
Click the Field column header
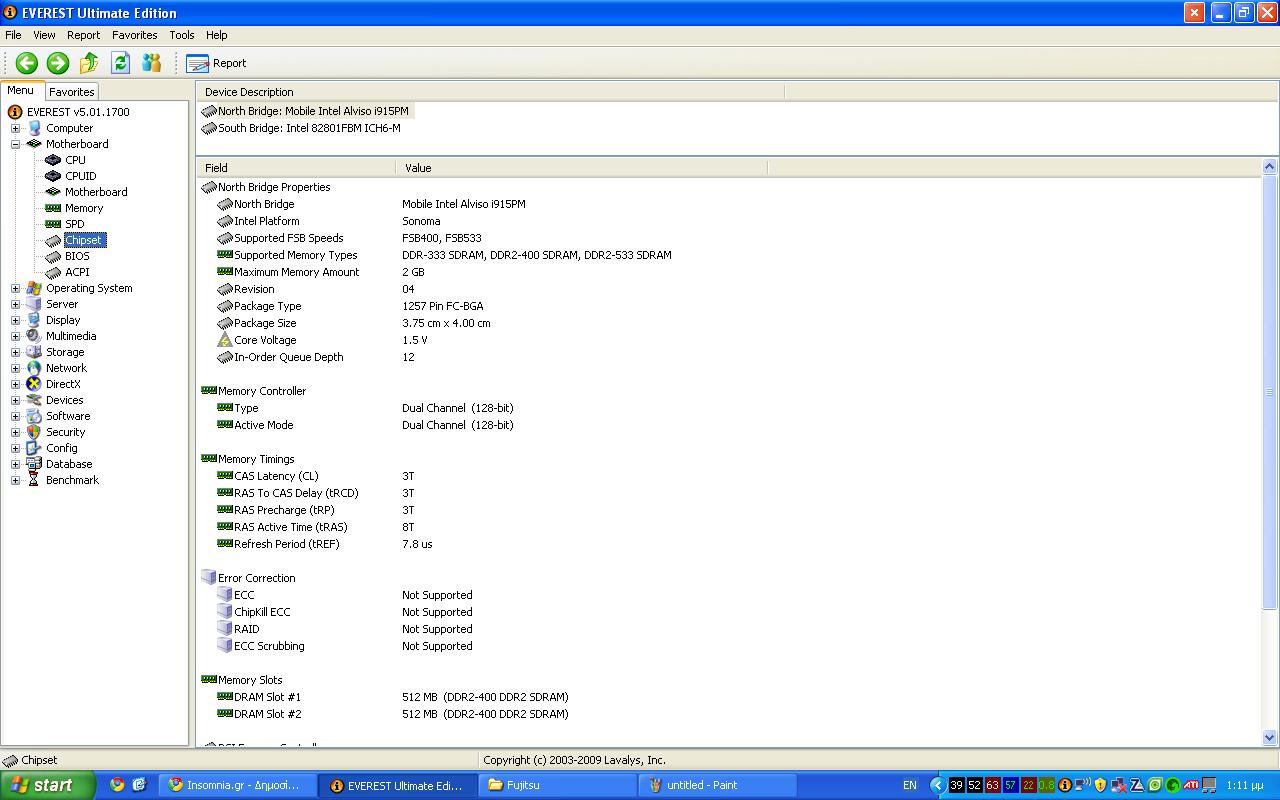coord(296,168)
